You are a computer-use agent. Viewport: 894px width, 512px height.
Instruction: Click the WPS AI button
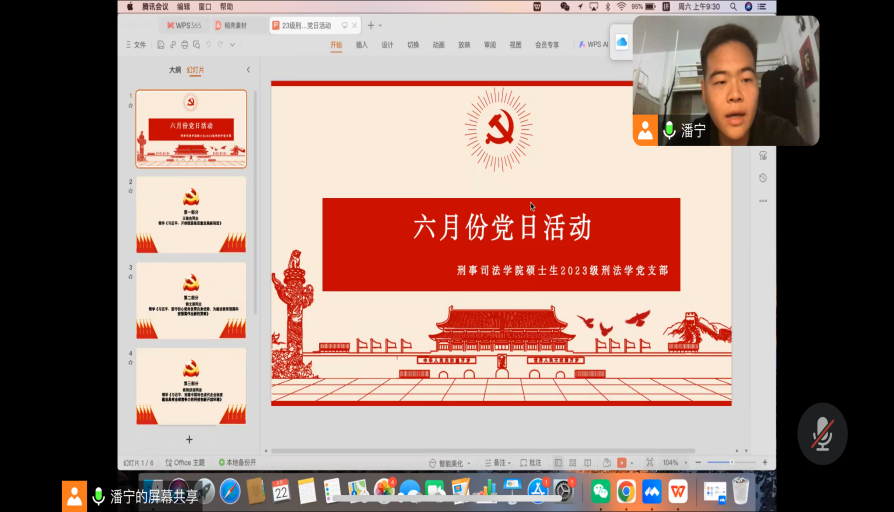point(593,45)
